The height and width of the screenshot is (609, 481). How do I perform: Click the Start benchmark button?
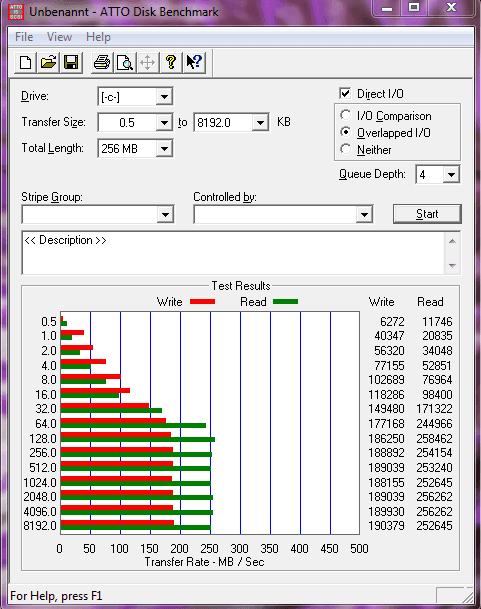[427, 214]
